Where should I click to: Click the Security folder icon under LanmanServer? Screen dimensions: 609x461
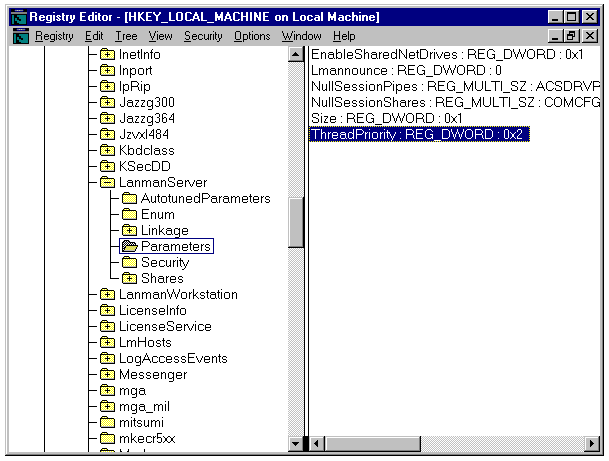coord(128,262)
